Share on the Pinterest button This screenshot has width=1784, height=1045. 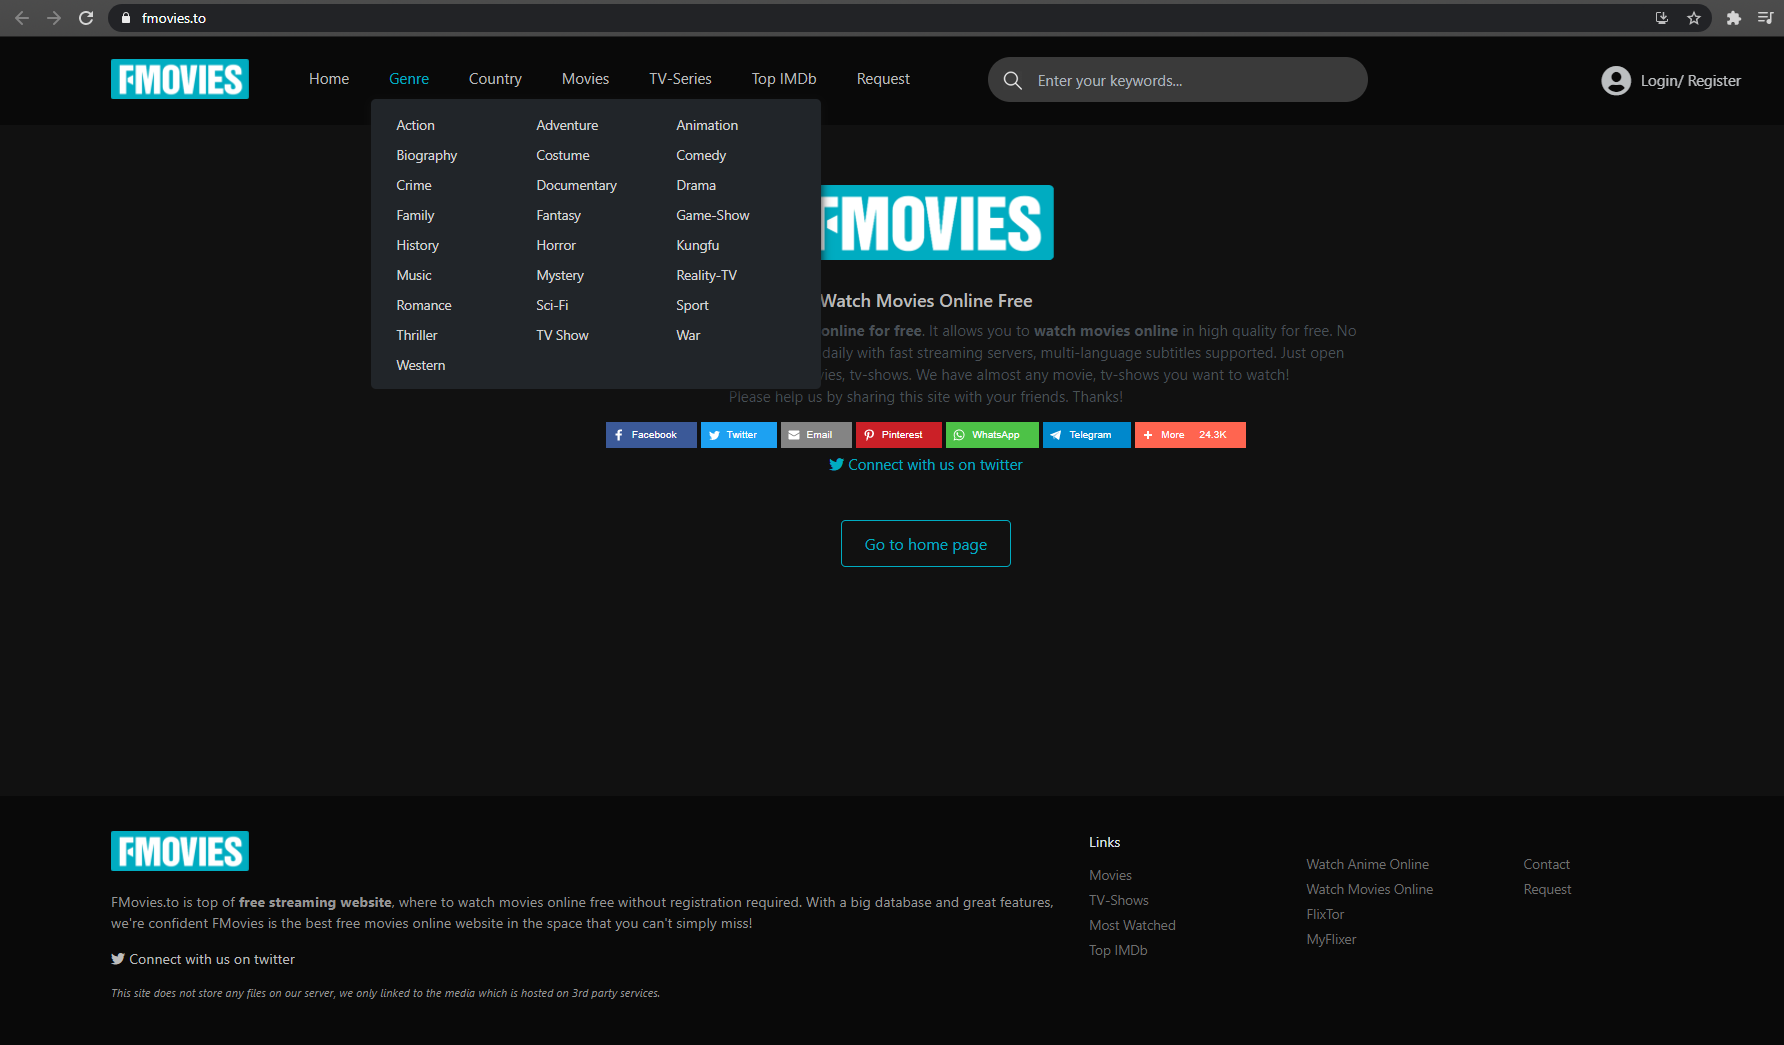899,435
